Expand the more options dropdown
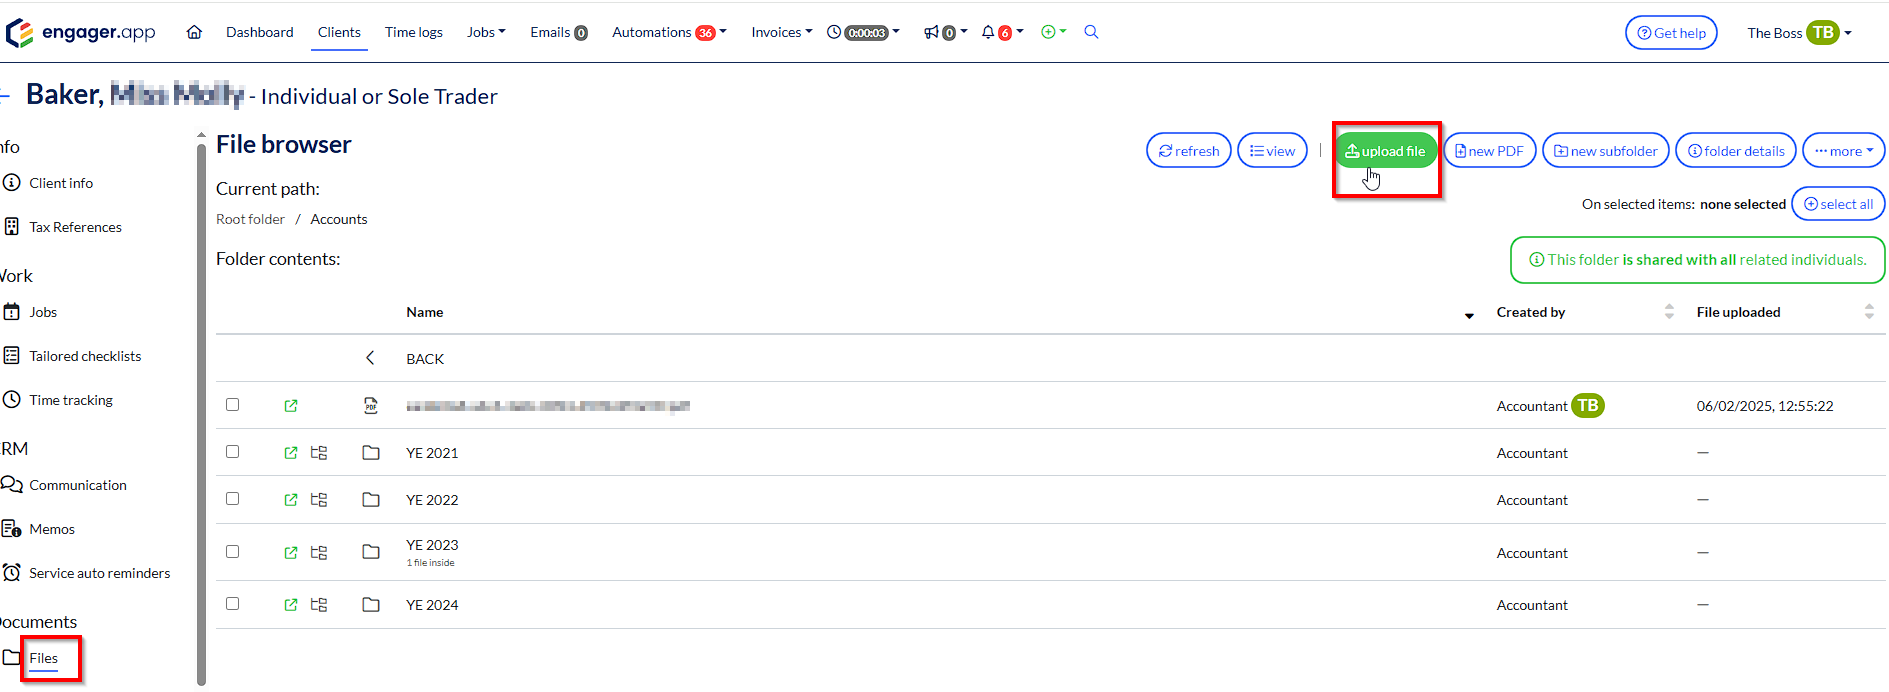The image size is (1889, 692). tap(1843, 151)
